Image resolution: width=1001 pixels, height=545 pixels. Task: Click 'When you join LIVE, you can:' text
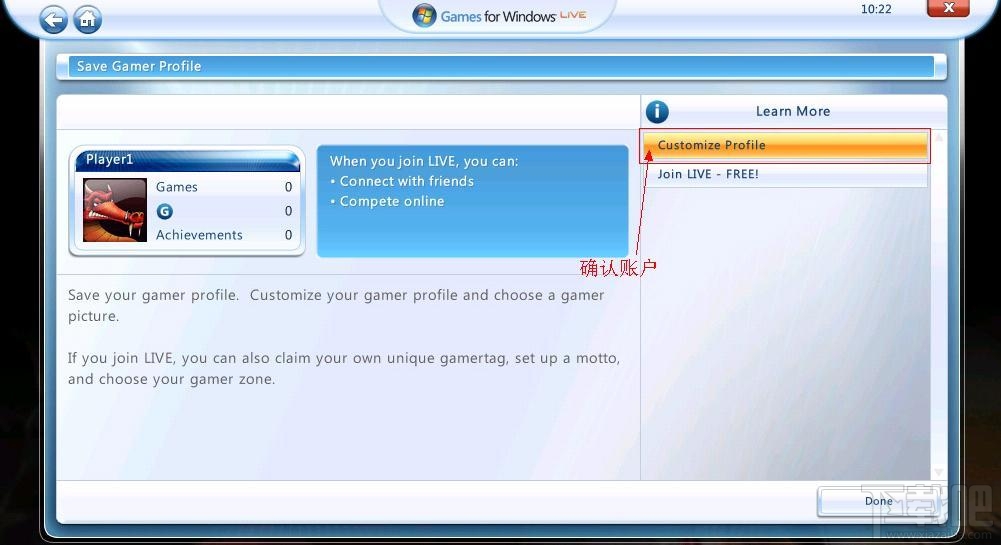424,161
